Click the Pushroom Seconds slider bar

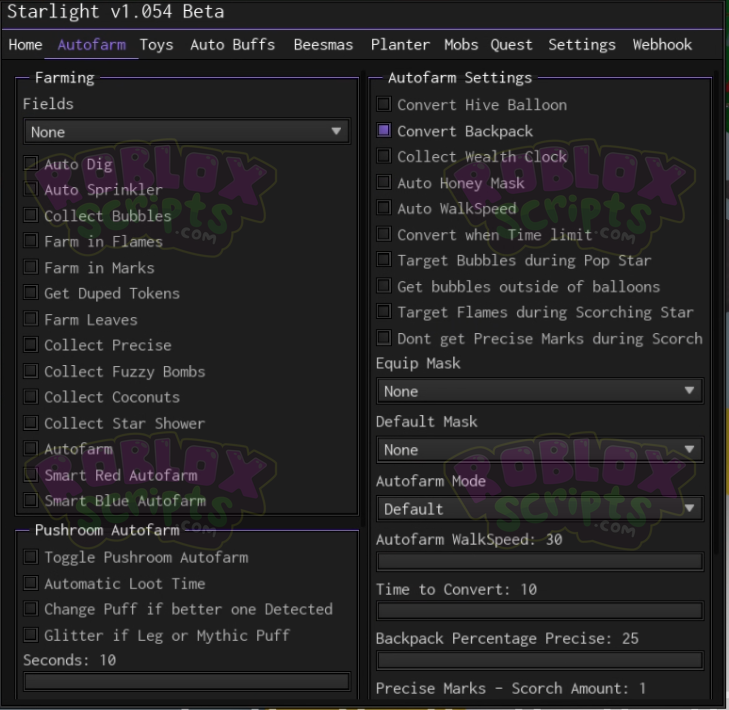click(187, 682)
